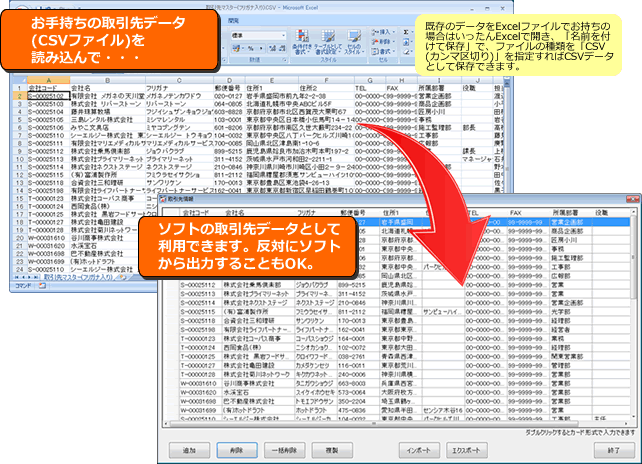Image resolution: width=642 pixels, height=464 pixels.
Task: Click the 一括削除 button
Action: coord(285,450)
